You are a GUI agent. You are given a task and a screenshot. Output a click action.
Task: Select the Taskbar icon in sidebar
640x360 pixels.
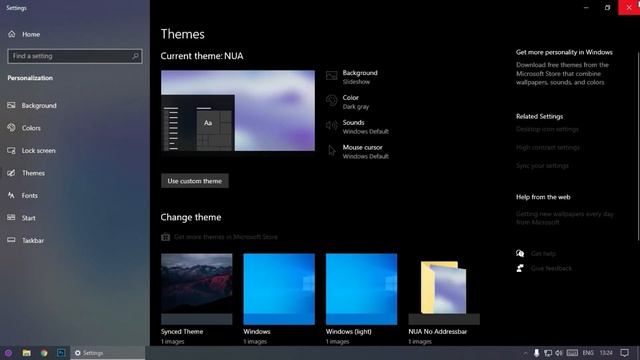pyautogui.click(x=11, y=240)
